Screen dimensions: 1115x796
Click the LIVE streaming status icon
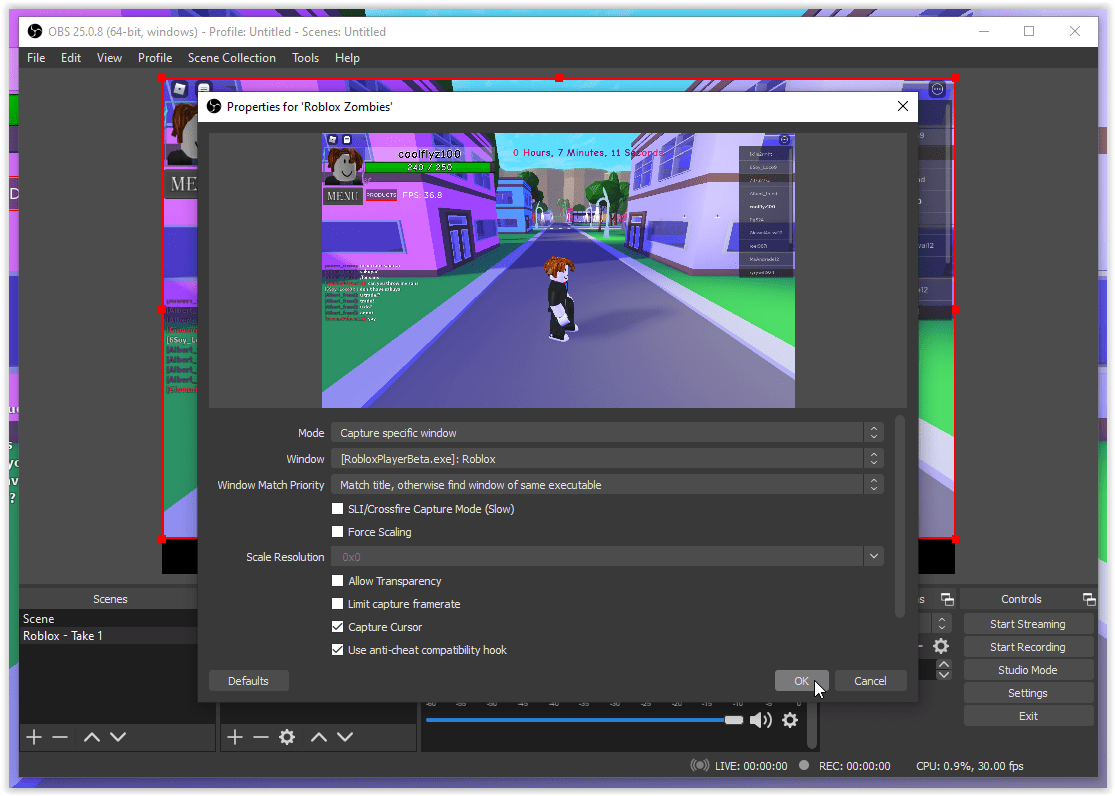pyautogui.click(x=700, y=765)
